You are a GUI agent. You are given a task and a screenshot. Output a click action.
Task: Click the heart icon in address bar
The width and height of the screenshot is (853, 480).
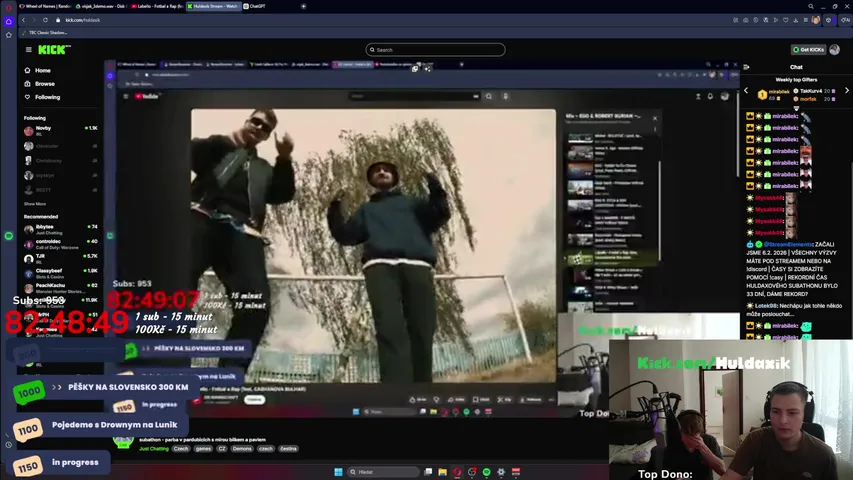coord(786,20)
